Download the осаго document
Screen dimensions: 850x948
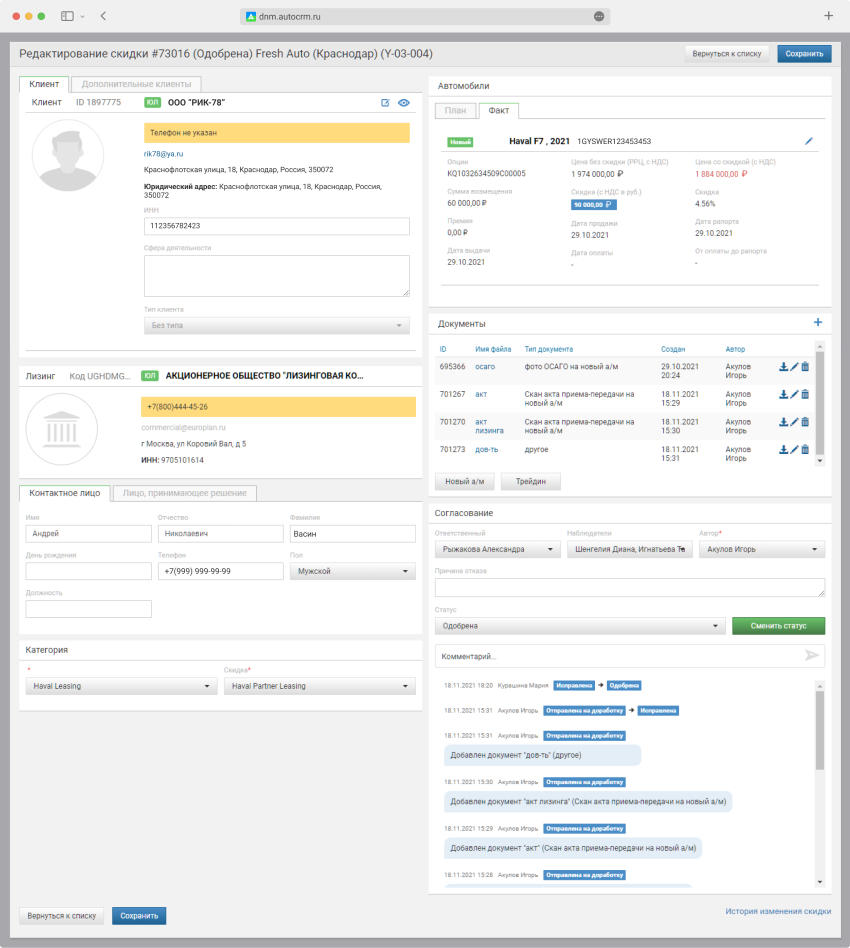pos(784,367)
